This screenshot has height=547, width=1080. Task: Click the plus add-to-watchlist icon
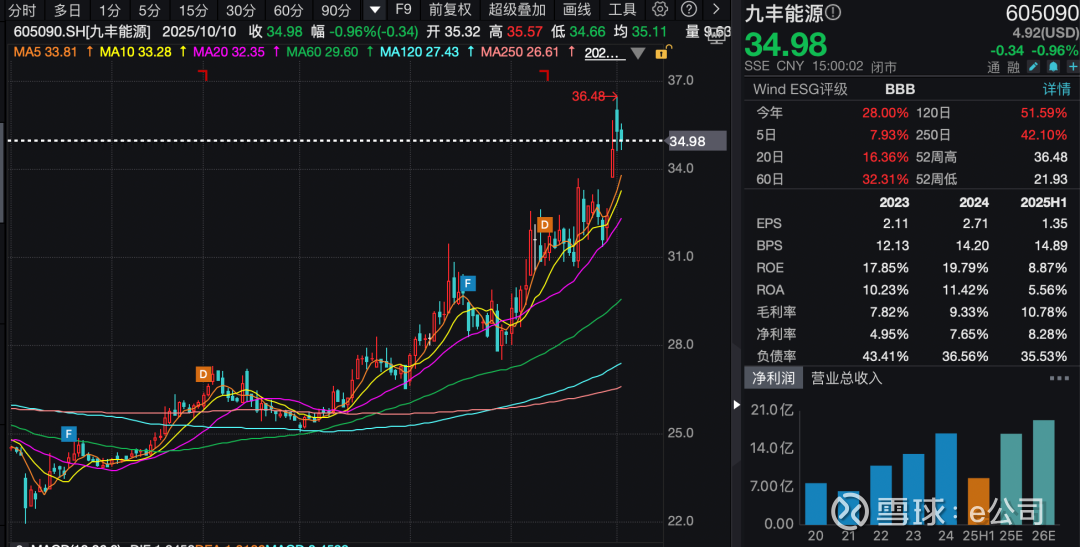(1072, 67)
